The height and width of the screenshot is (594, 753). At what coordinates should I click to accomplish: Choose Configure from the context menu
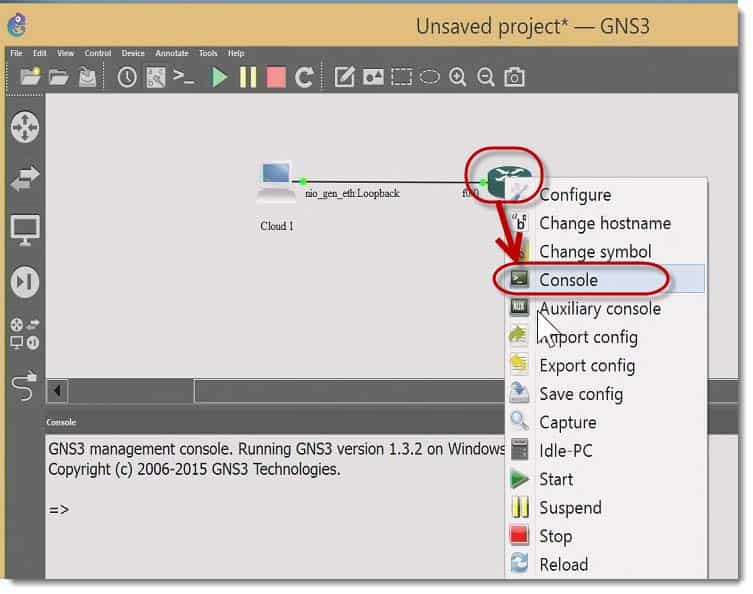606,195
